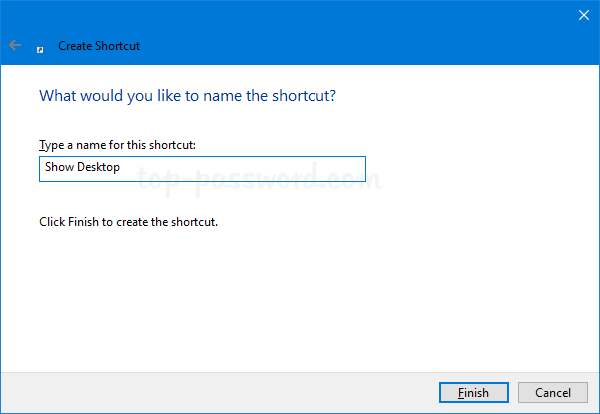Screen dimensions: 600x414
Task: Click the back arrow in the title bar
Action: (x=15, y=45)
